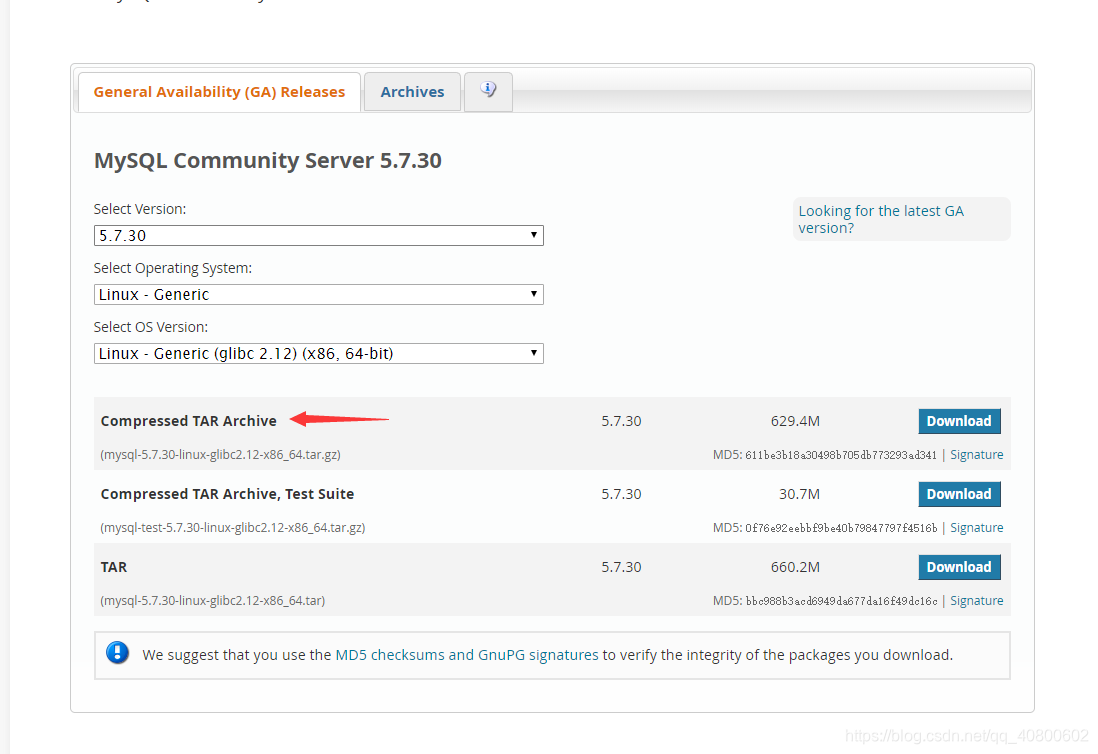Download the 660.2M TAR package

click(959, 566)
